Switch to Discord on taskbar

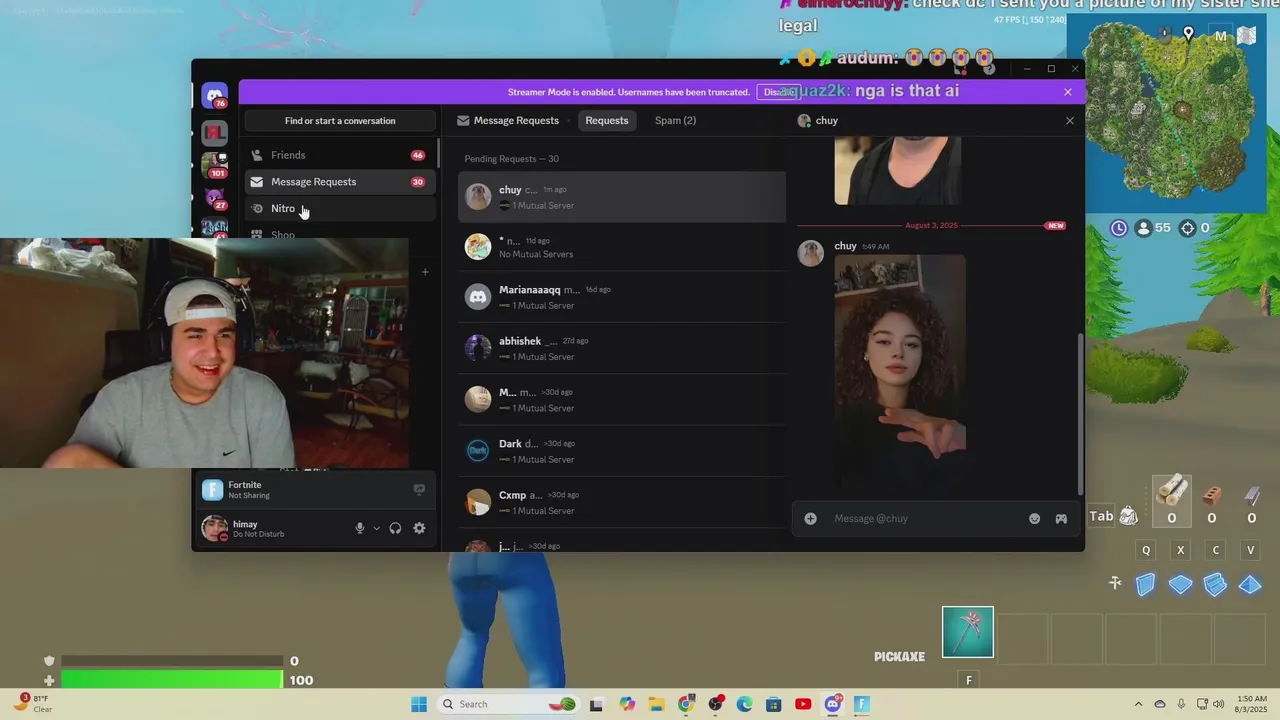pyautogui.click(x=833, y=704)
